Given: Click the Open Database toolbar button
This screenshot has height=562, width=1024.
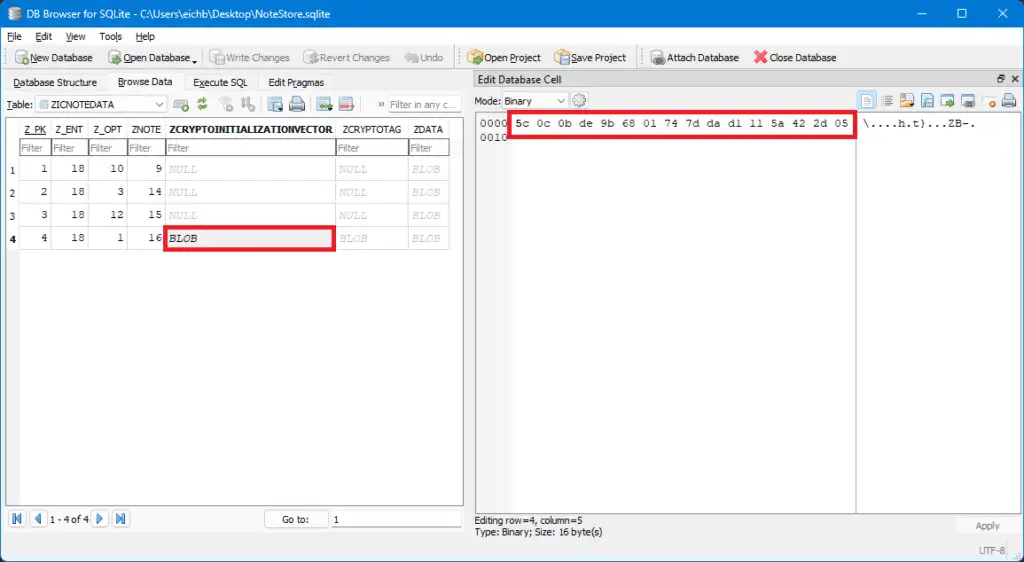Looking at the screenshot, I should (x=149, y=57).
